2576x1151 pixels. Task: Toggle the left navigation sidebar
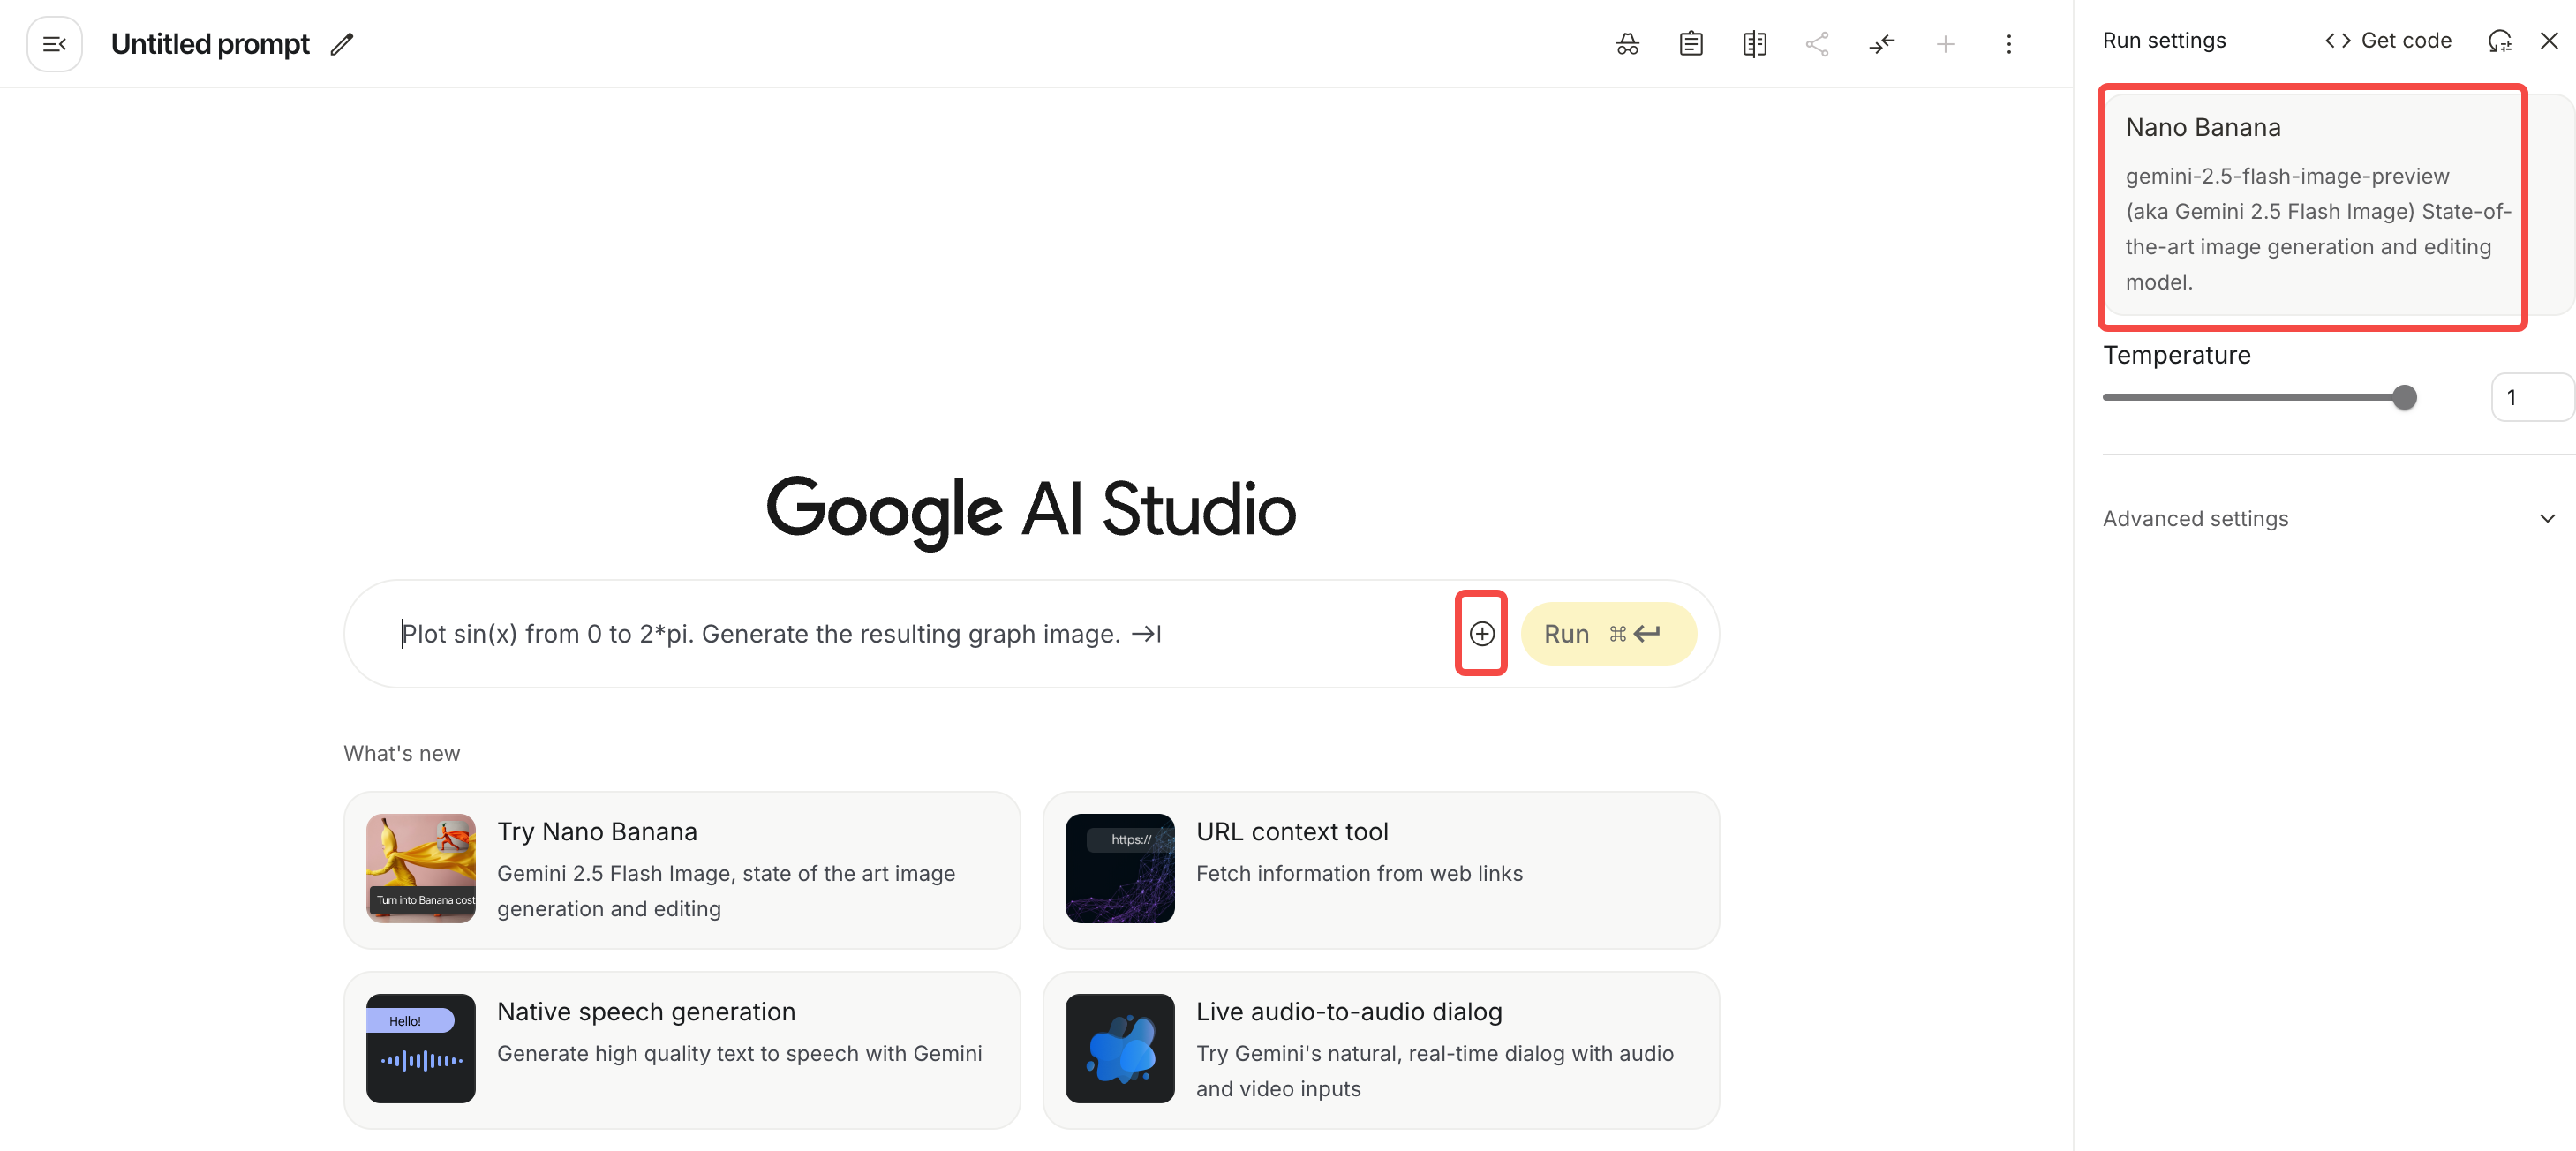[x=54, y=44]
